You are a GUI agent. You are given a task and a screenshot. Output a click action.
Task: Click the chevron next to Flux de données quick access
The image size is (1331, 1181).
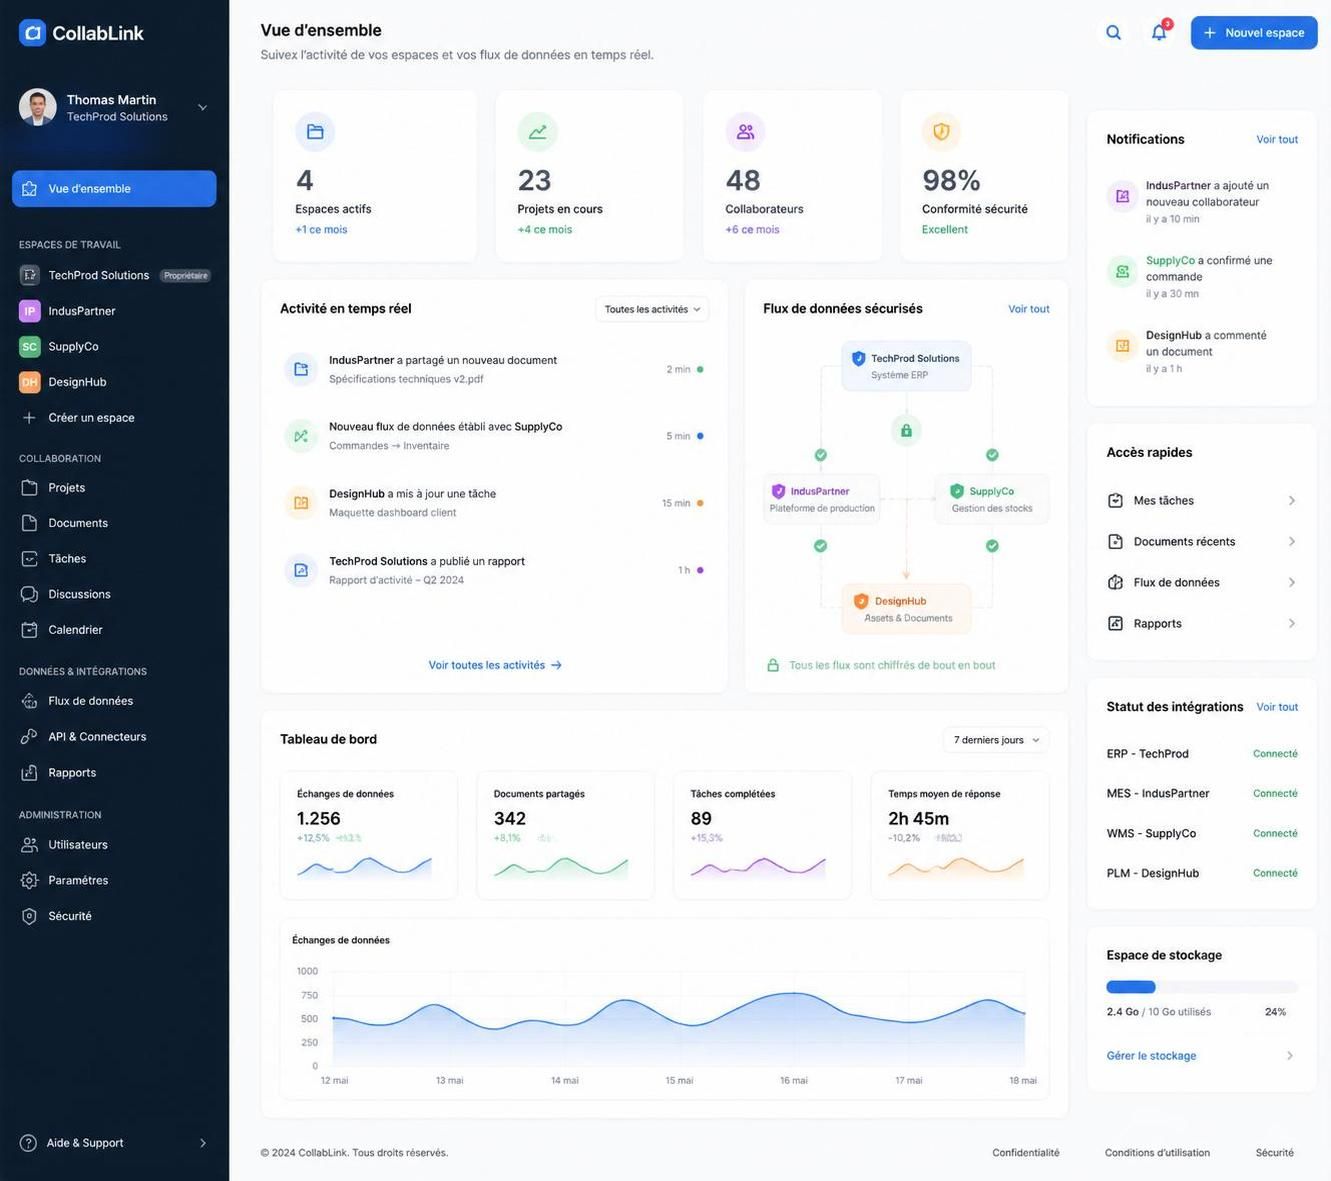1291,583
